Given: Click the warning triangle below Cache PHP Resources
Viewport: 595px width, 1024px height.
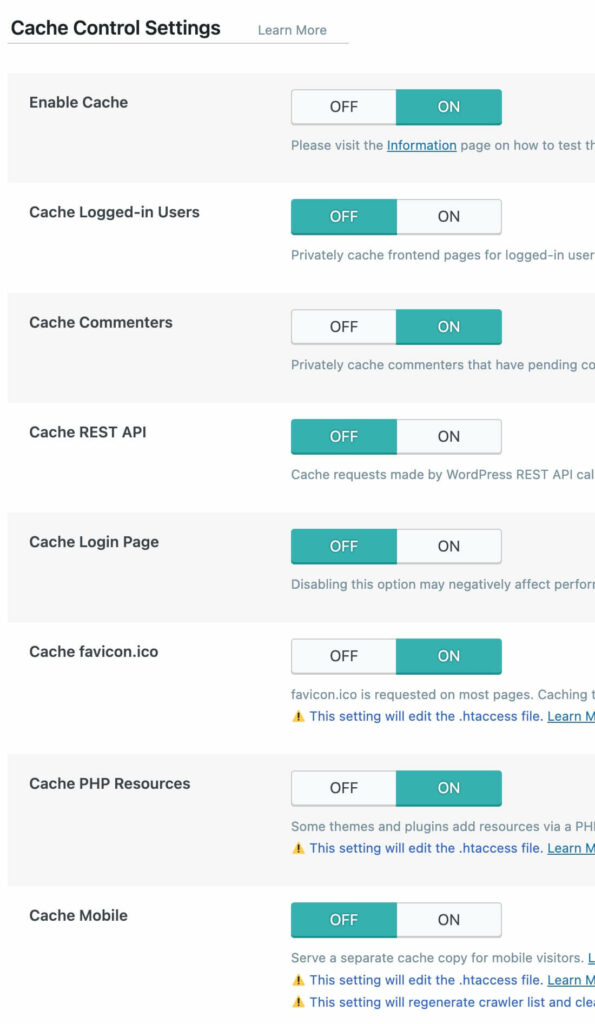Looking at the screenshot, I should click(x=296, y=848).
